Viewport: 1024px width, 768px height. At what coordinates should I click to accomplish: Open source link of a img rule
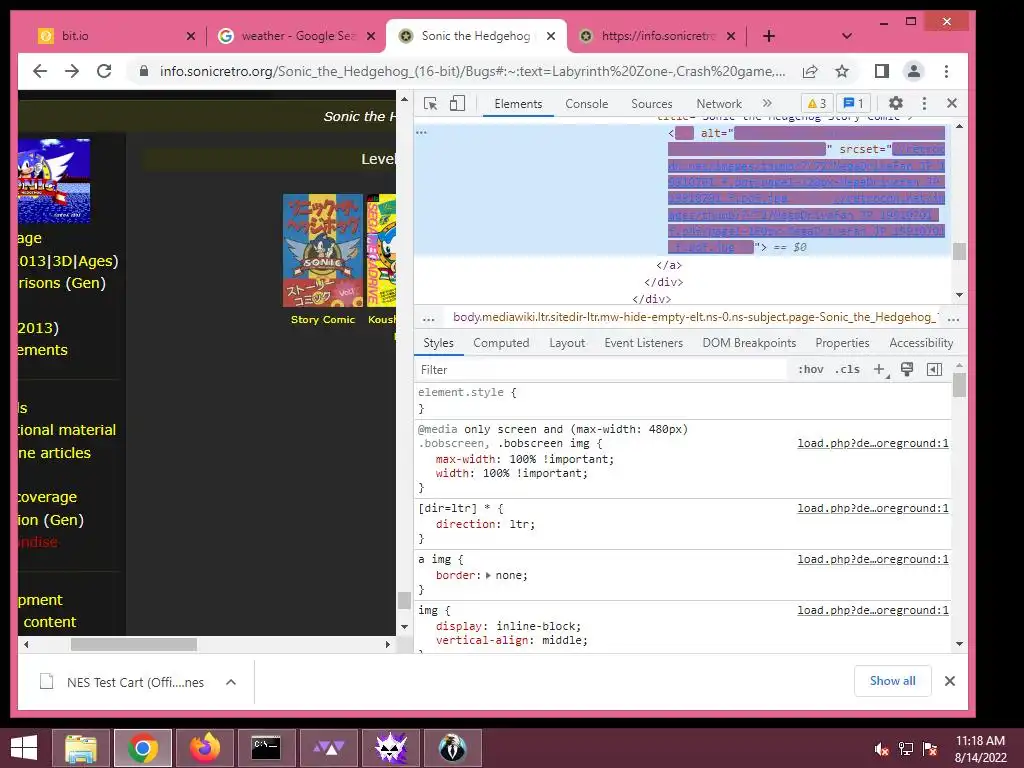tap(872, 559)
